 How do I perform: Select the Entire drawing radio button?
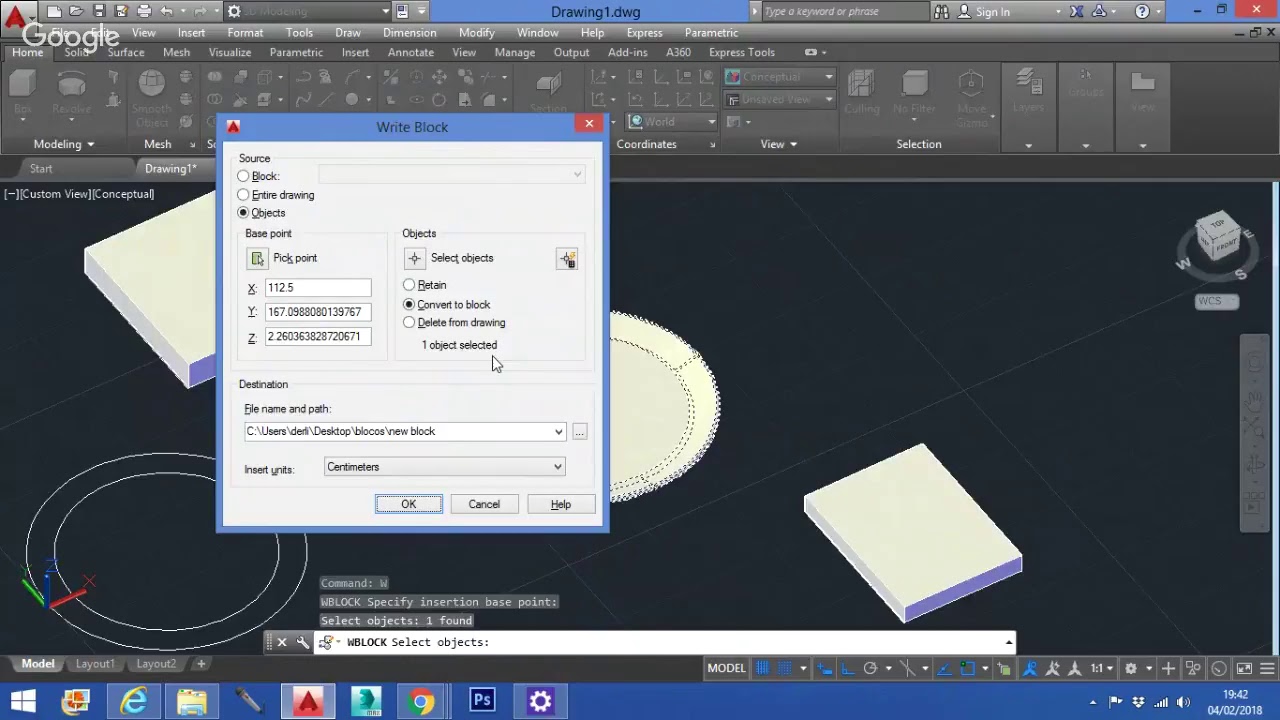tap(243, 195)
